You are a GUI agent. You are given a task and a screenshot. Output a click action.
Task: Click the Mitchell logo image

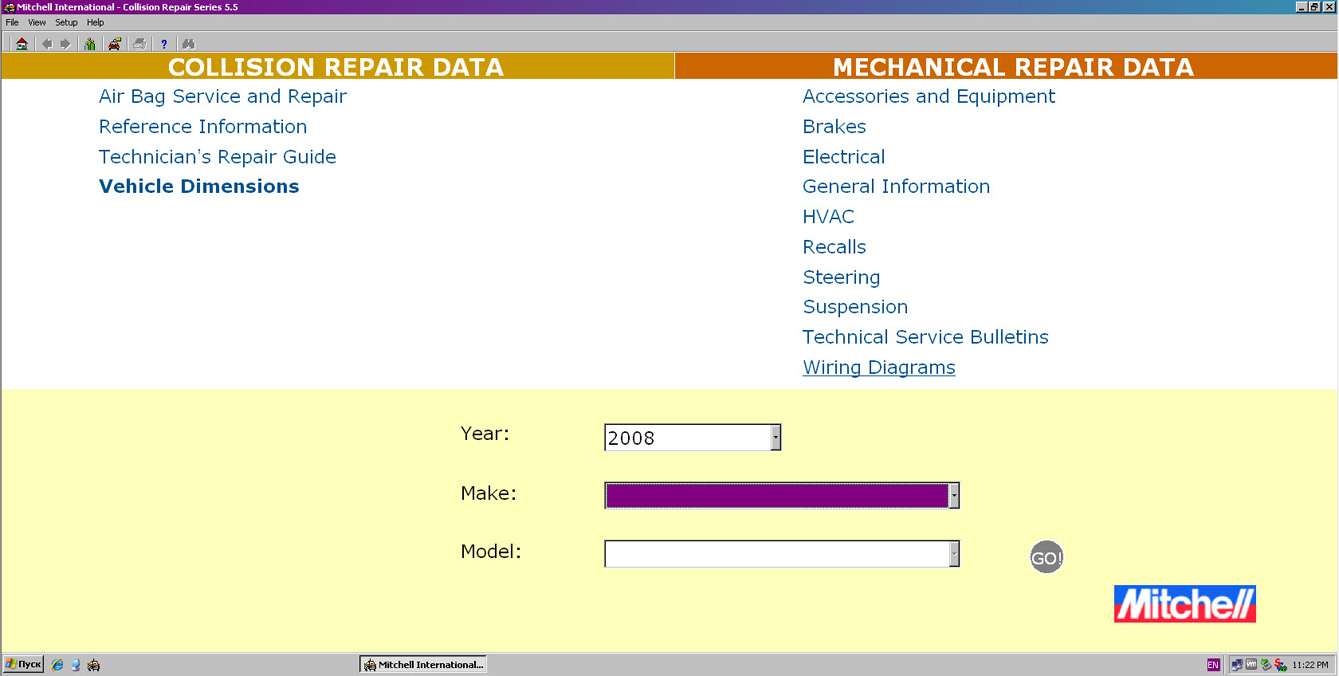point(1184,604)
